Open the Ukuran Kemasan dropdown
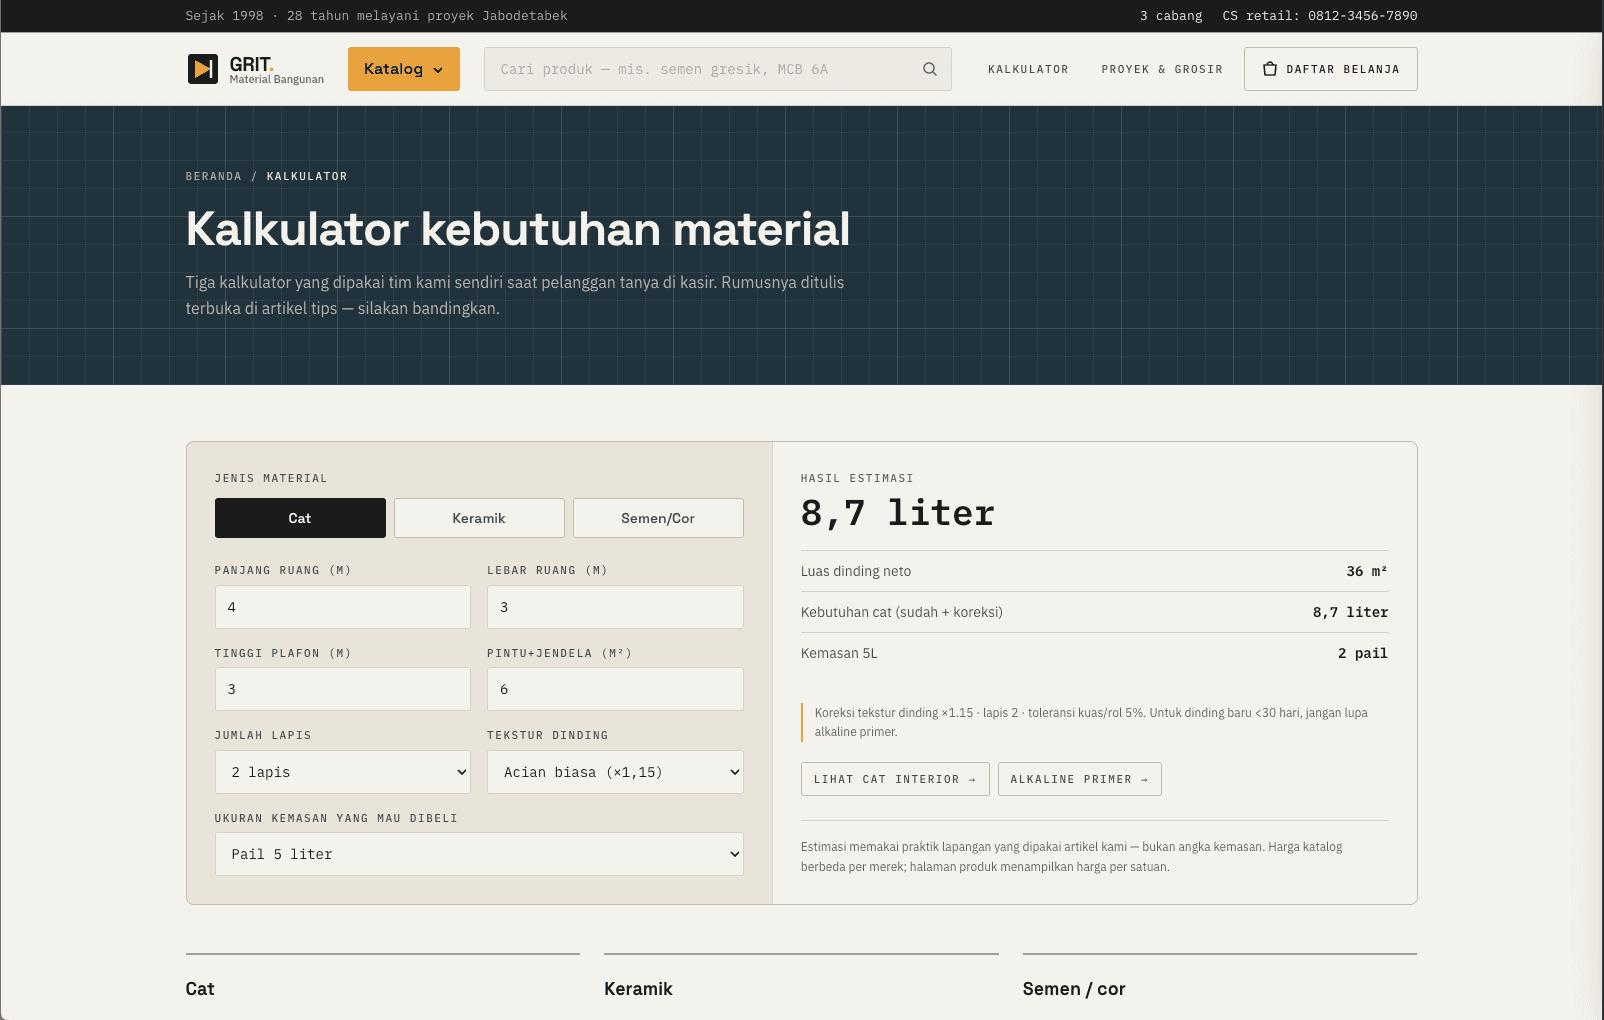 (479, 854)
